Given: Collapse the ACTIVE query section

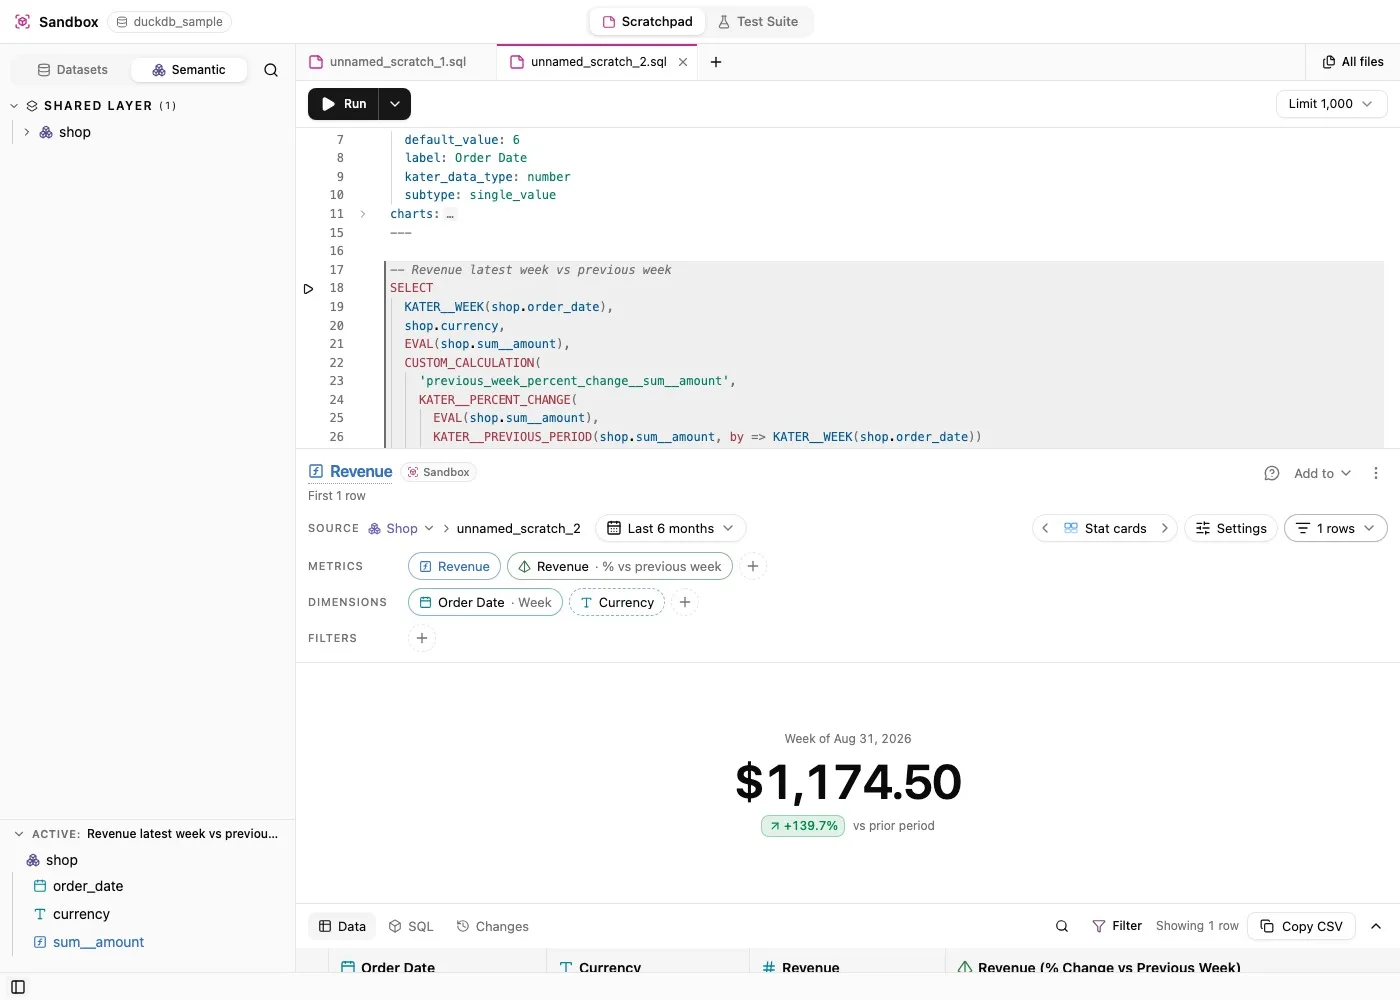Looking at the screenshot, I should [x=18, y=834].
